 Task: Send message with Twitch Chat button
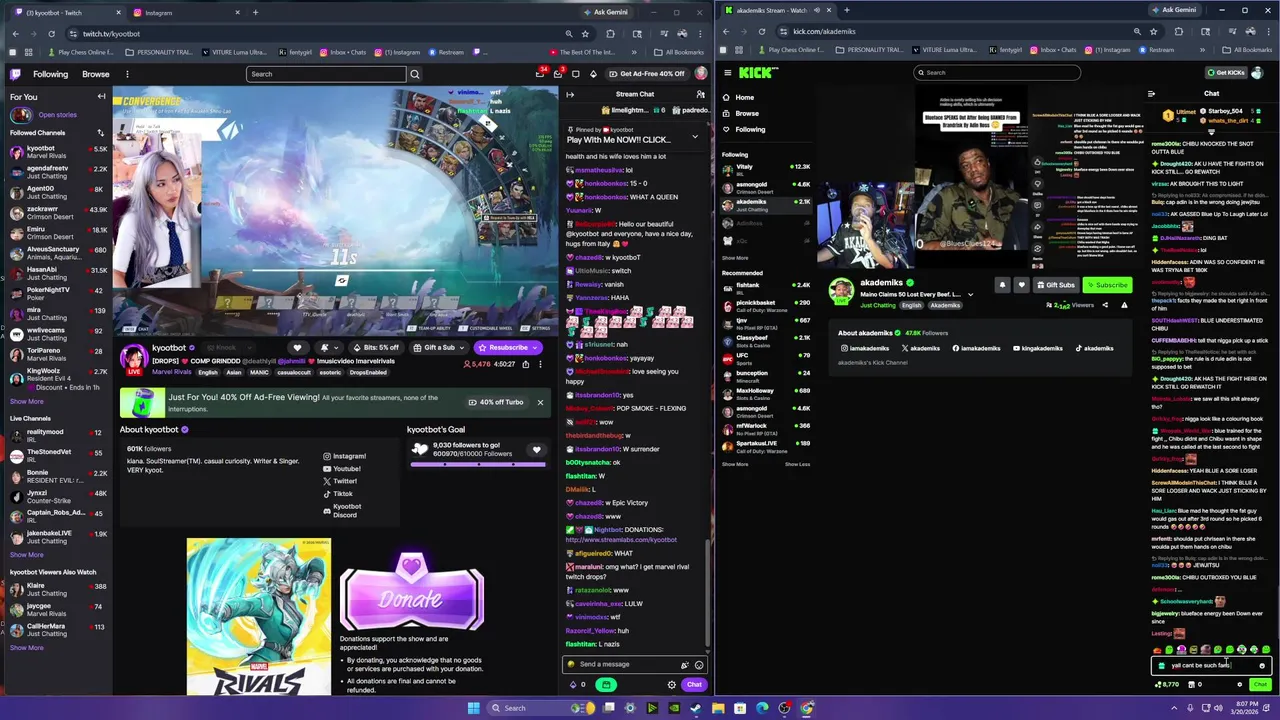(694, 685)
